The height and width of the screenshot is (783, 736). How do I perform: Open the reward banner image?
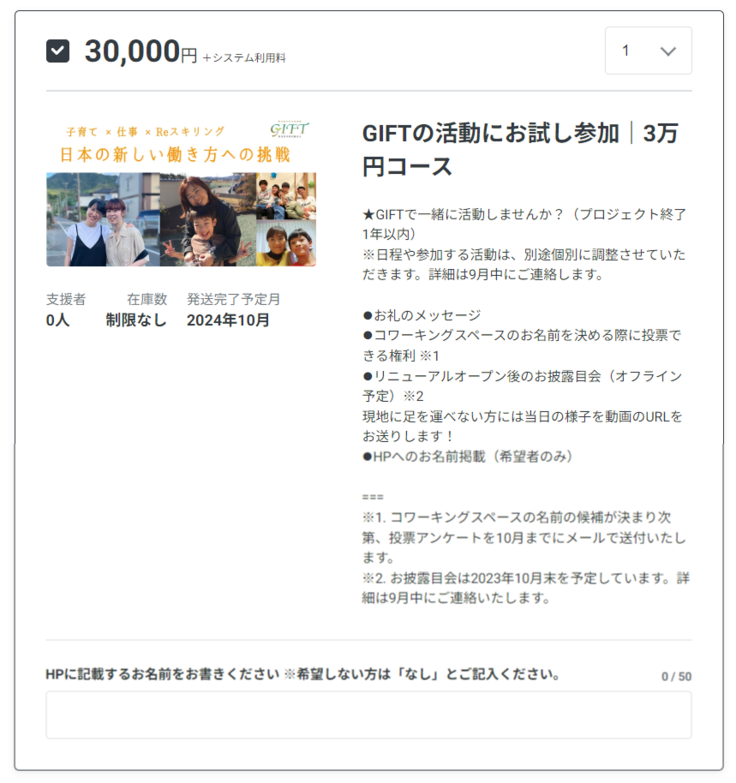[181, 192]
